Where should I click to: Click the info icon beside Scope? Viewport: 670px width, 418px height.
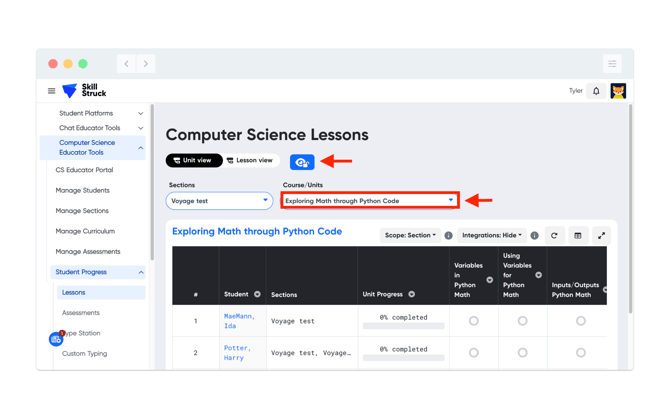pos(448,235)
